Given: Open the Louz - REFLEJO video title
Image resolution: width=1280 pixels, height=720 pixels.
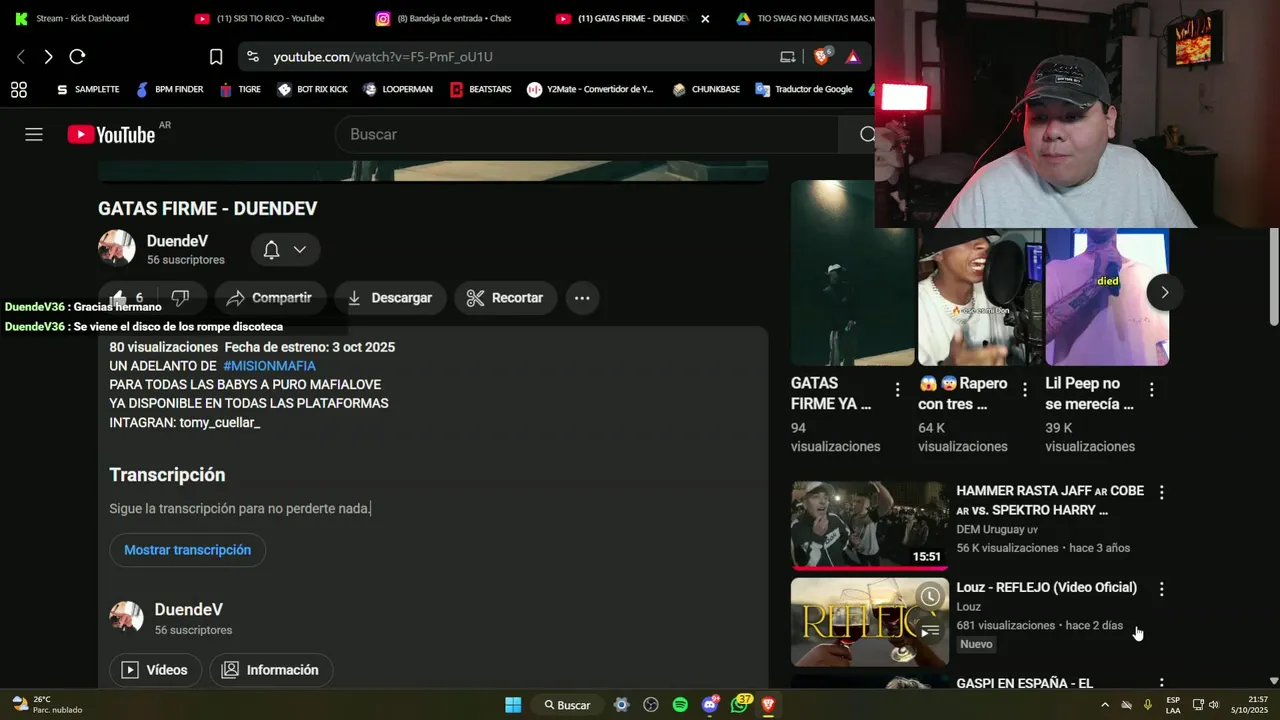Looking at the screenshot, I should point(1046,587).
